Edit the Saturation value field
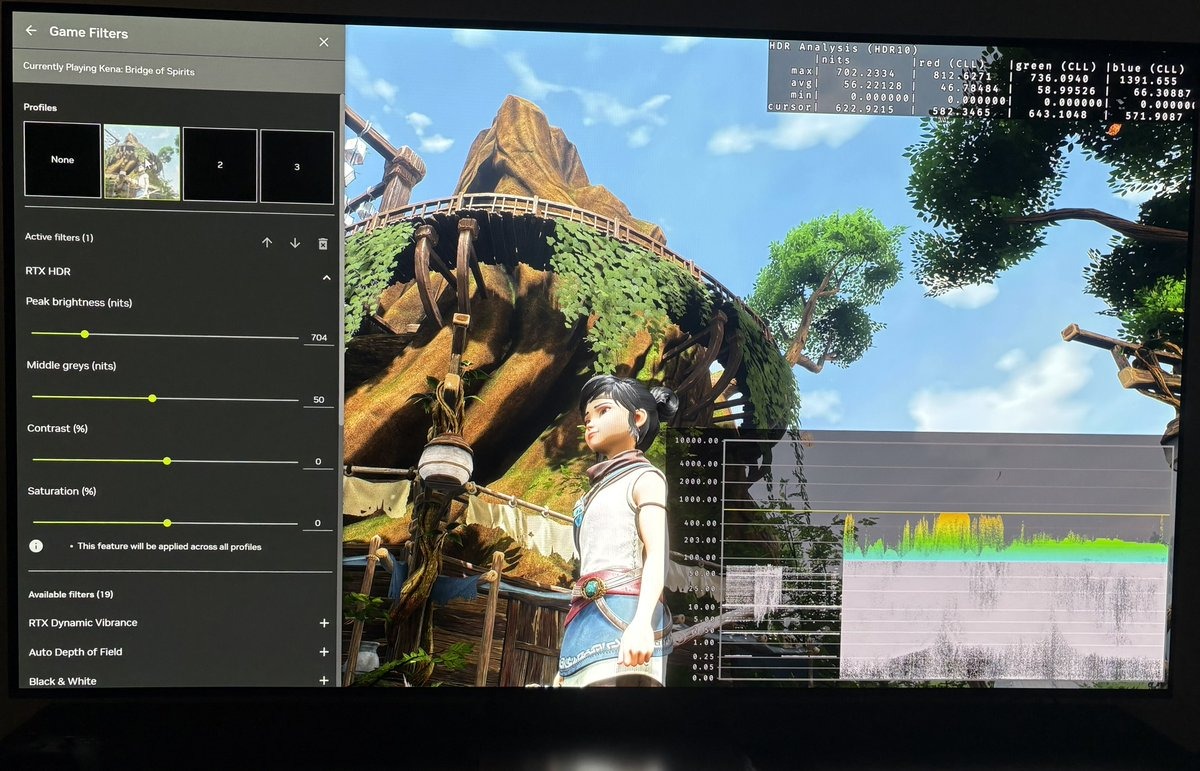Viewport: 1200px width, 771px height. pos(318,524)
